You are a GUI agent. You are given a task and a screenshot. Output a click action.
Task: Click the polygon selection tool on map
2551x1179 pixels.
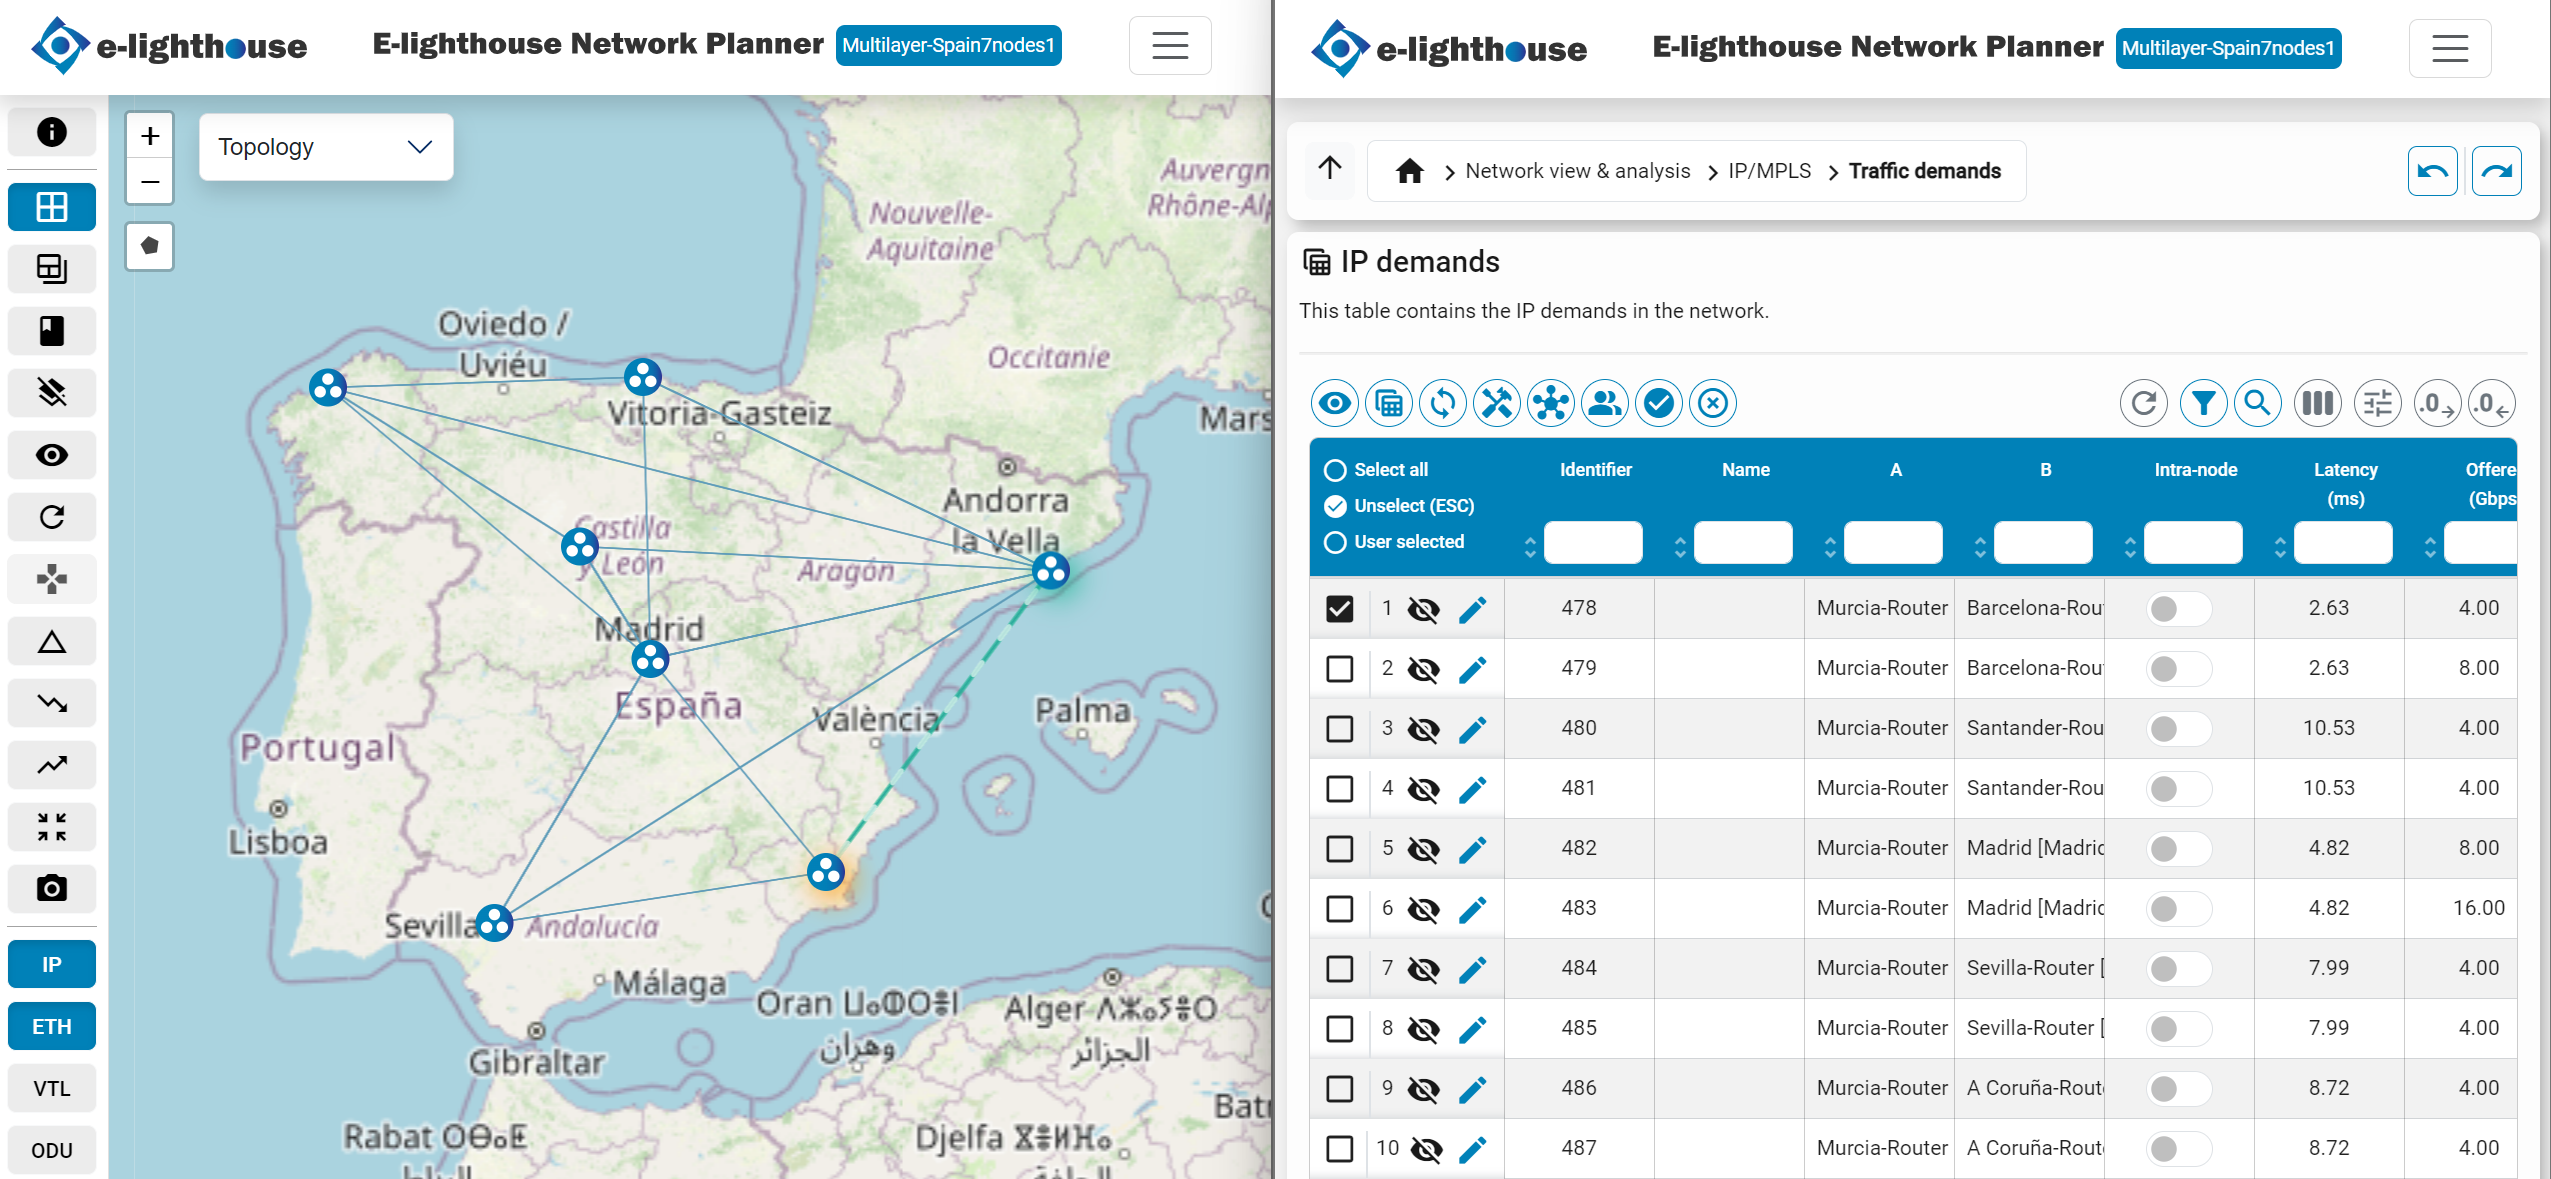point(150,246)
